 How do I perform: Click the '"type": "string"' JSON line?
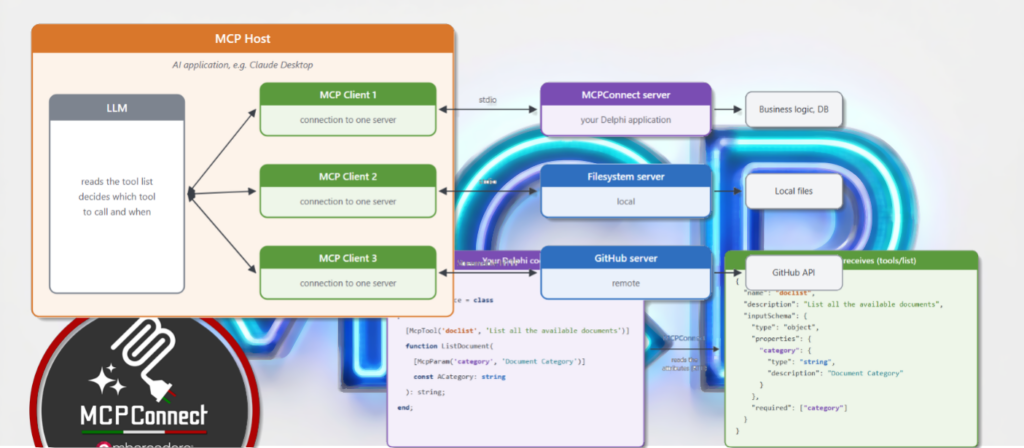[801, 362]
